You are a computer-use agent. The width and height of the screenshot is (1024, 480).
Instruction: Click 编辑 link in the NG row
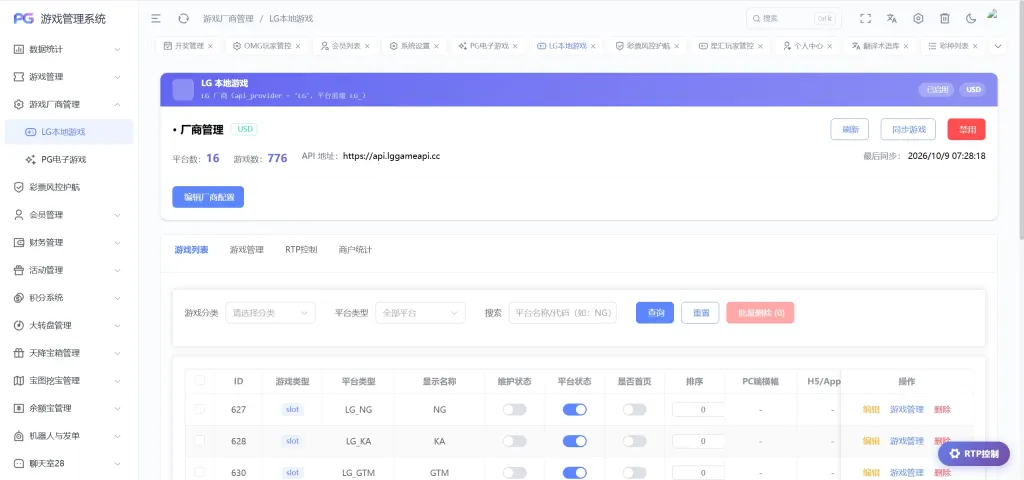[x=871, y=409]
